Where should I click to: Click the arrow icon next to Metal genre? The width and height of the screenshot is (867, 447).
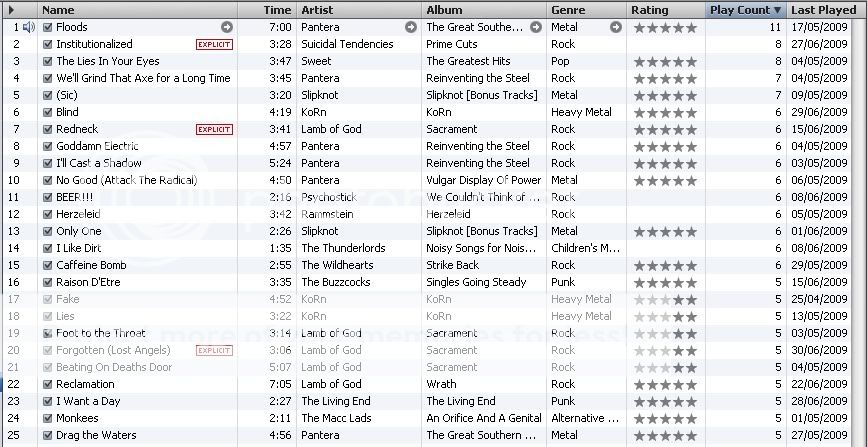[x=616, y=27]
